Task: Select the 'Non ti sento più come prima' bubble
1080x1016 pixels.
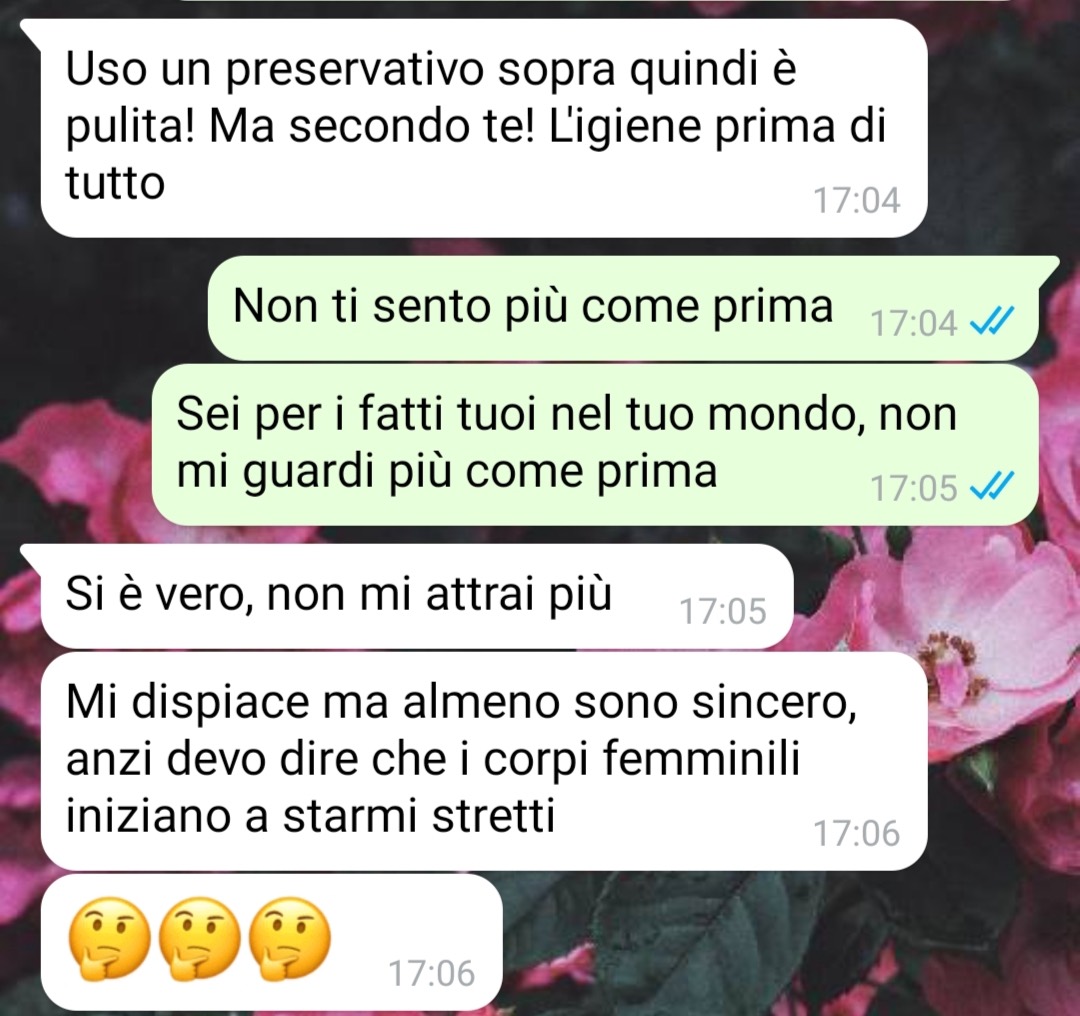Action: tap(623, 308)
